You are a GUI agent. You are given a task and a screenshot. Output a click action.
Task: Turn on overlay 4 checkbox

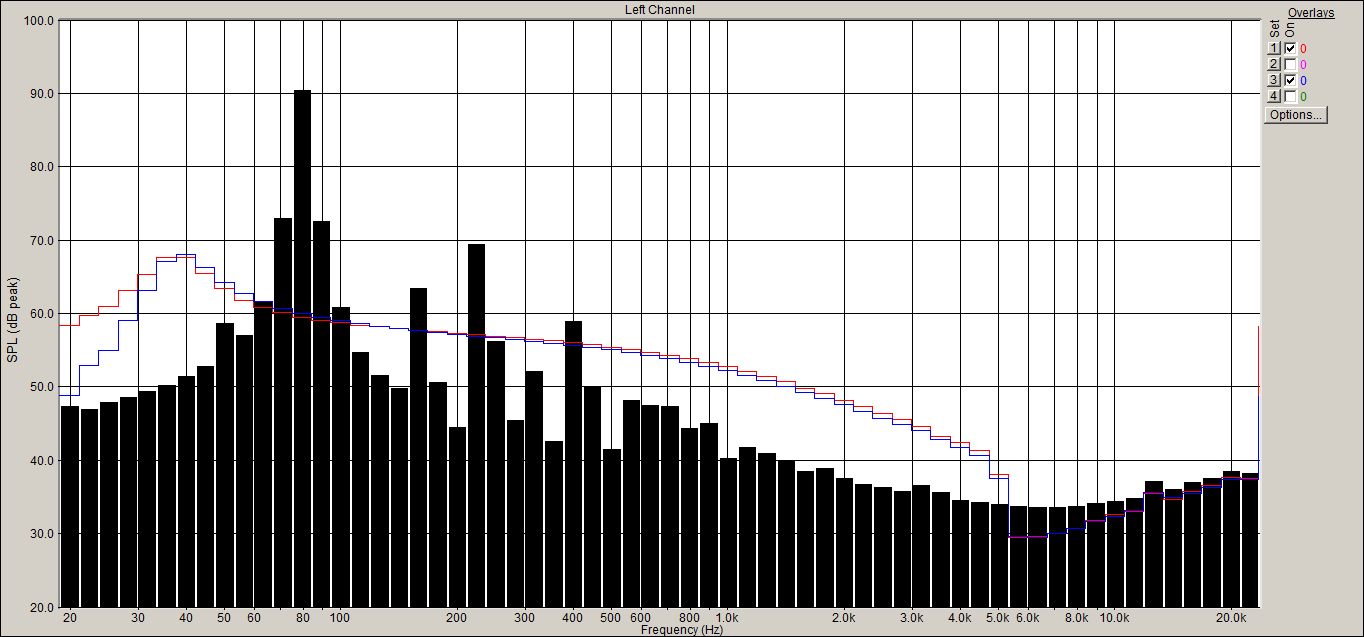1290,96
